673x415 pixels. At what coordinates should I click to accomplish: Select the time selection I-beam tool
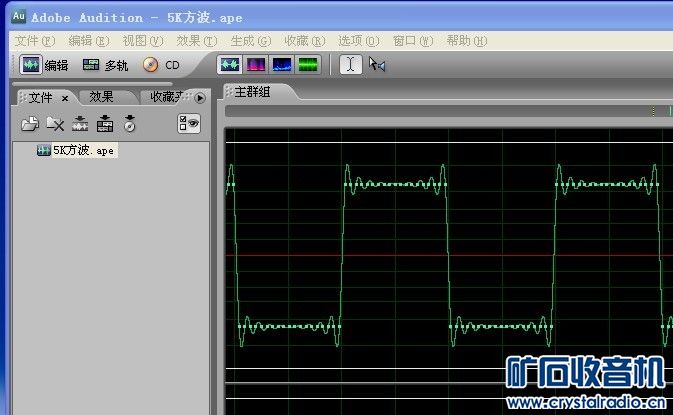pos(349,65)
